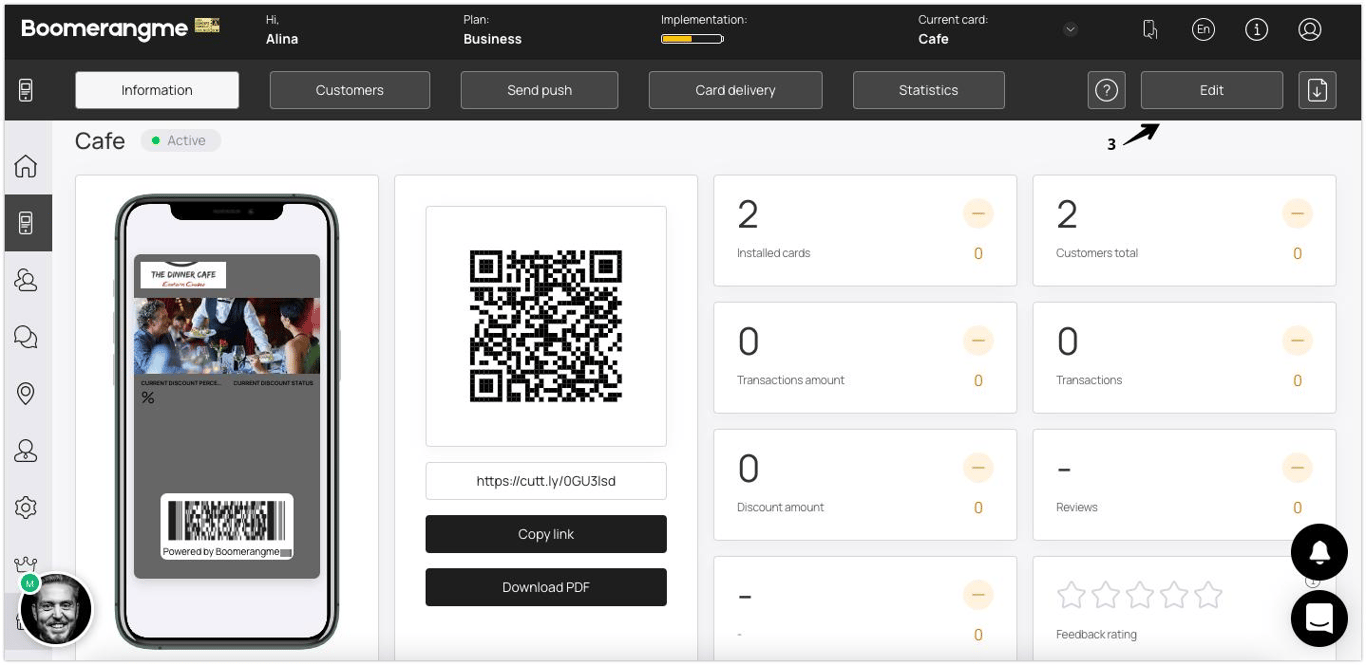Viewport: 1366px width, 665px height.
Task: Open the chat bubbles icon in sidebar
Action: 26,337
